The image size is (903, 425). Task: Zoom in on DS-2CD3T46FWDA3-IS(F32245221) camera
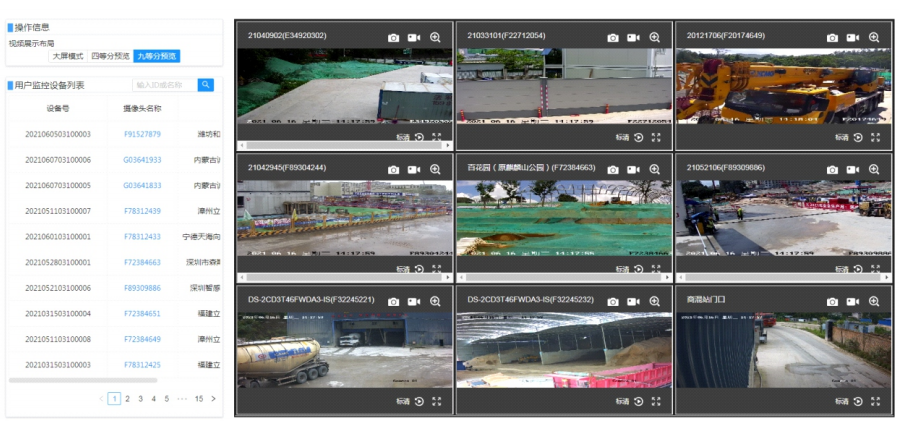435,301
